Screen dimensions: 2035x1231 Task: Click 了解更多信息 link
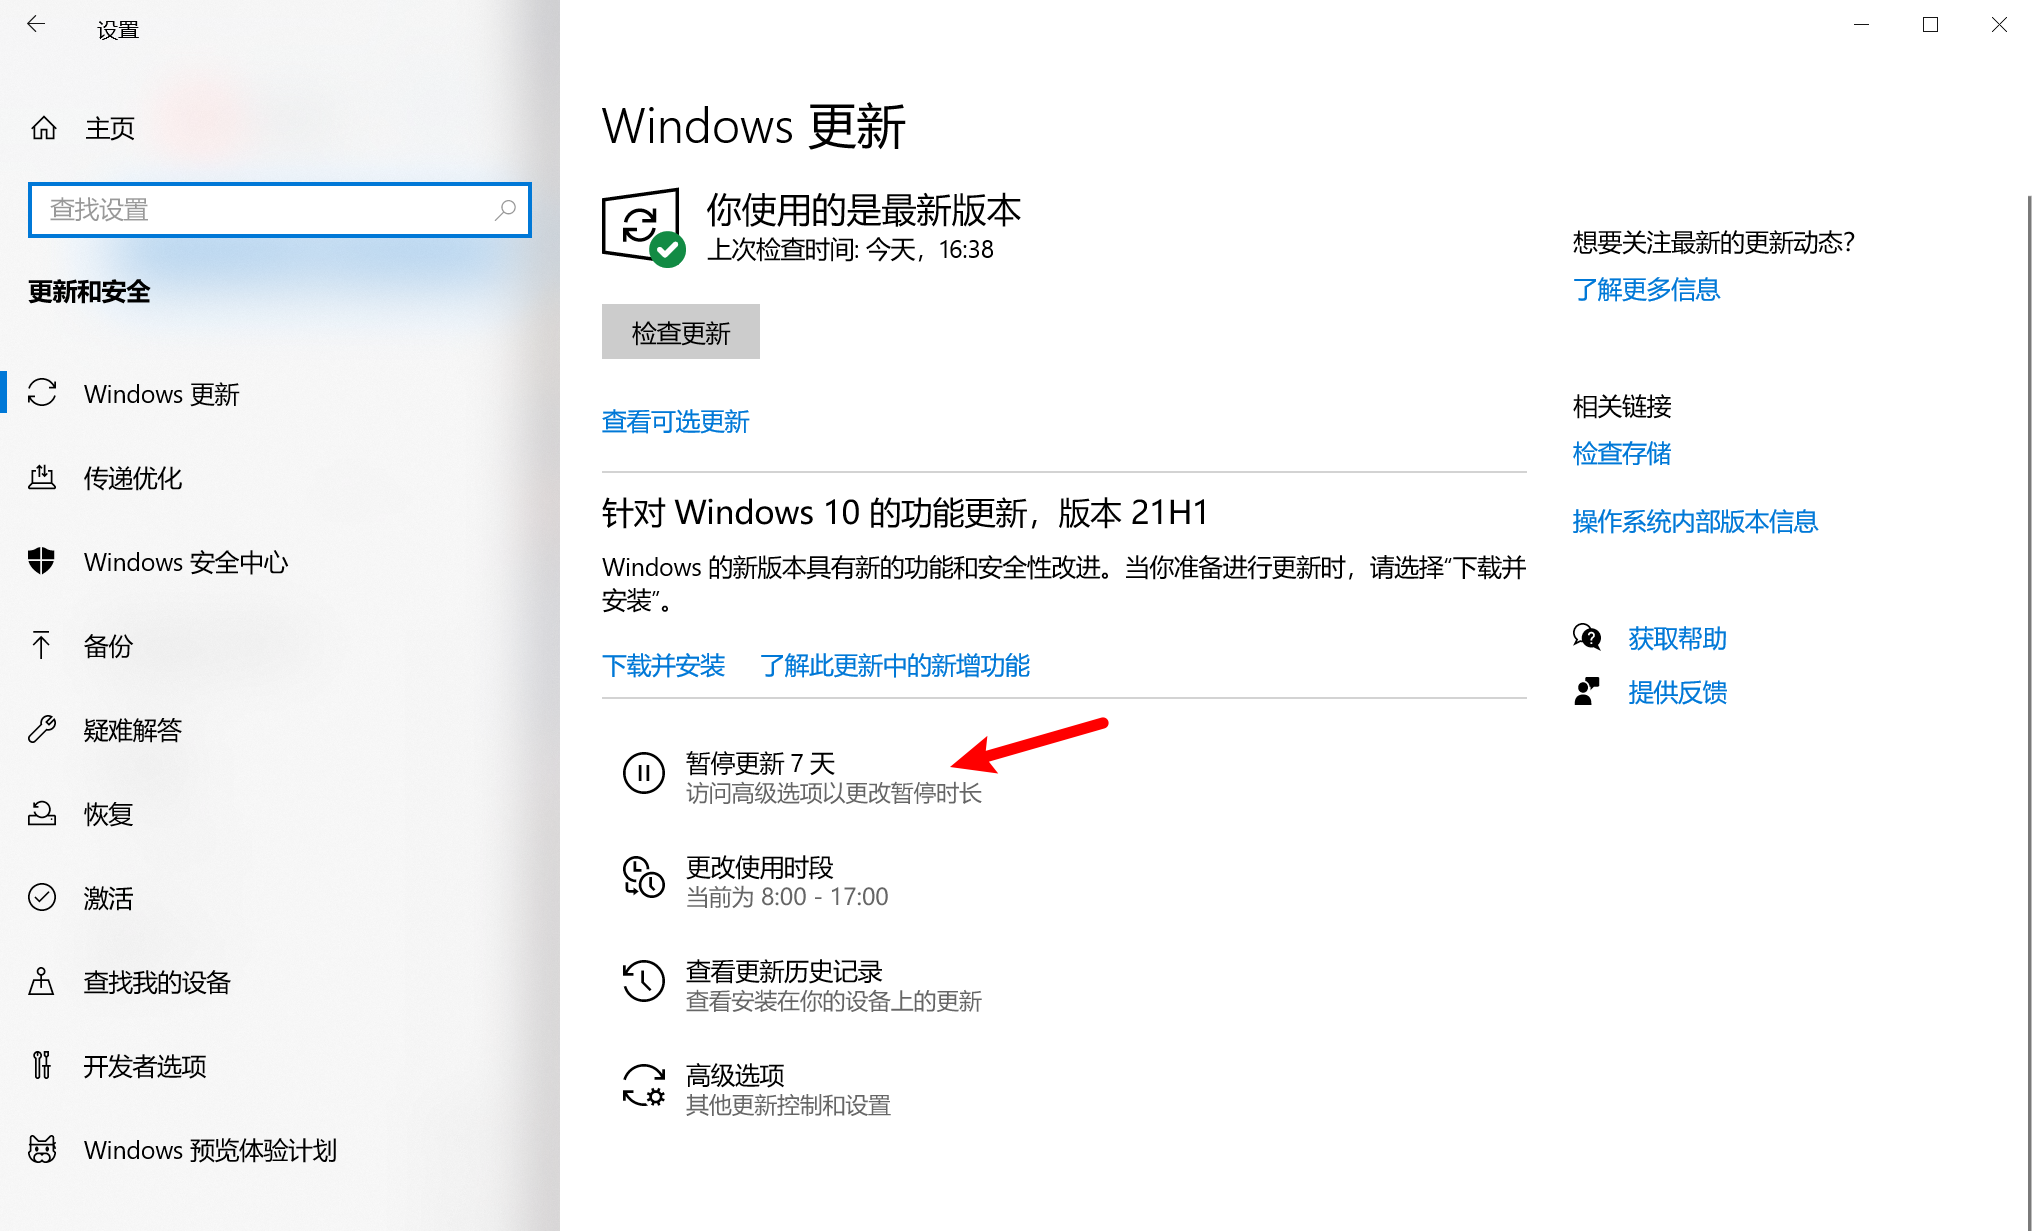tap(1646, 289)
